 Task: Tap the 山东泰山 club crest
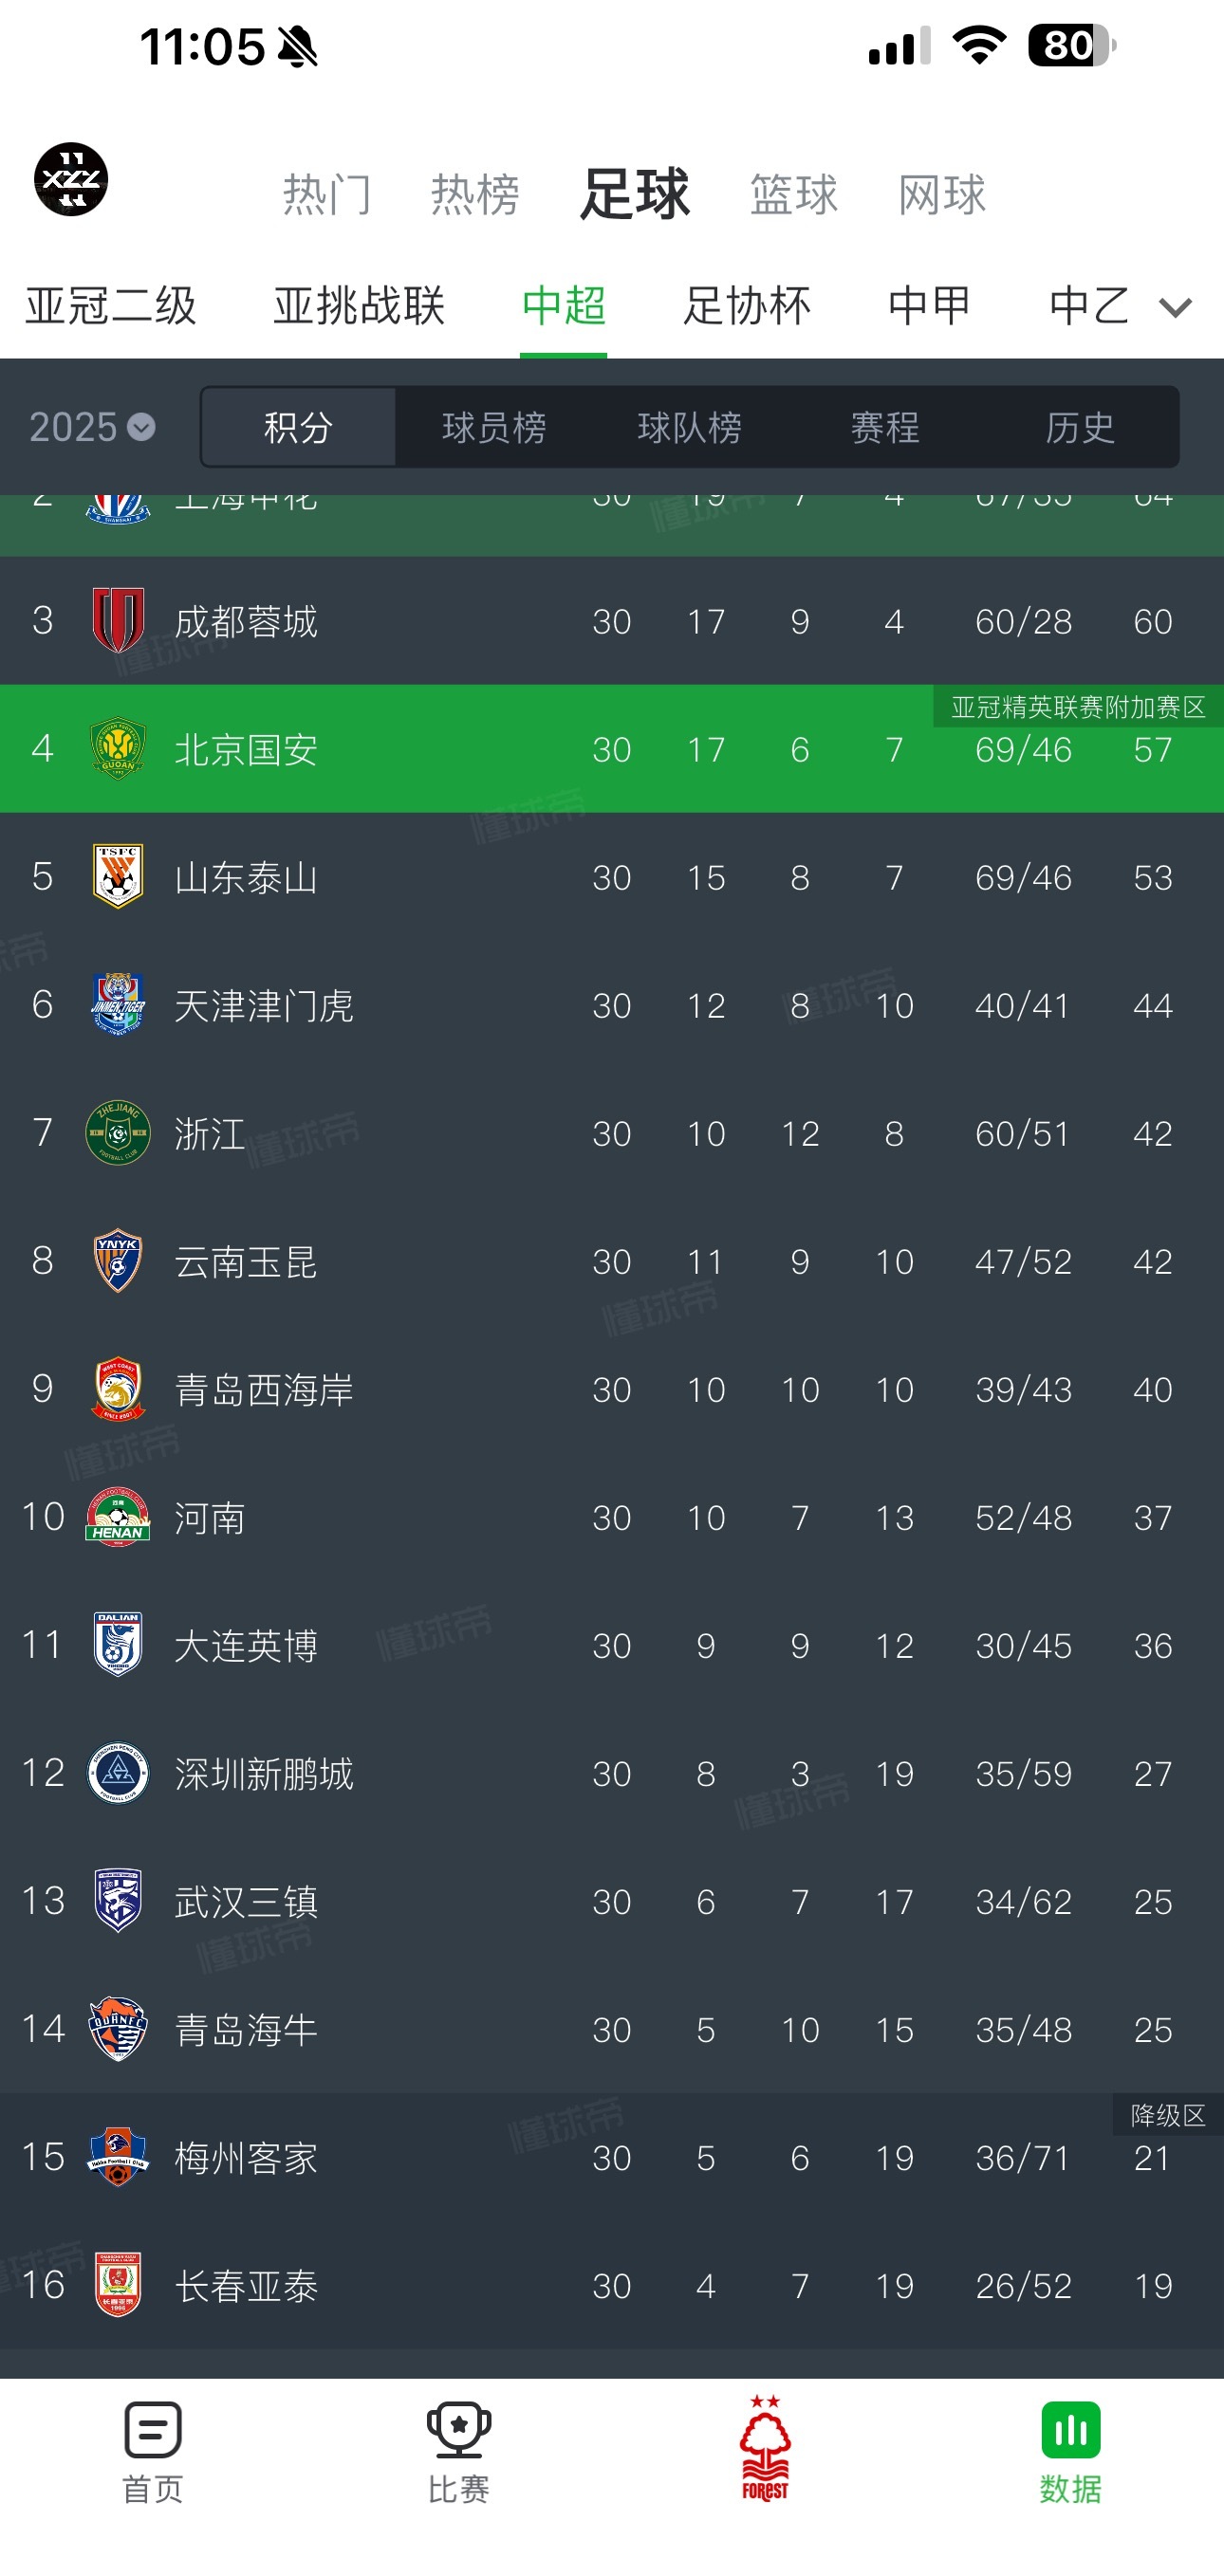[x=118, y=876]
